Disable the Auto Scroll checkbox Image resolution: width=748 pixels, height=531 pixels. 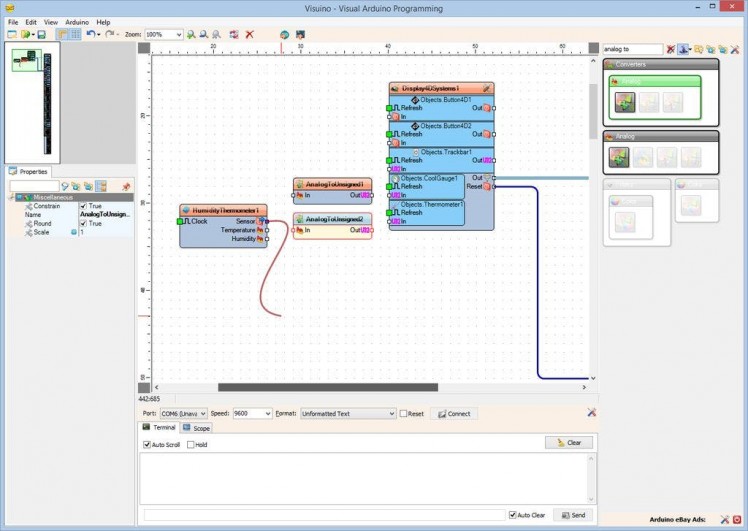coord(147,444)
